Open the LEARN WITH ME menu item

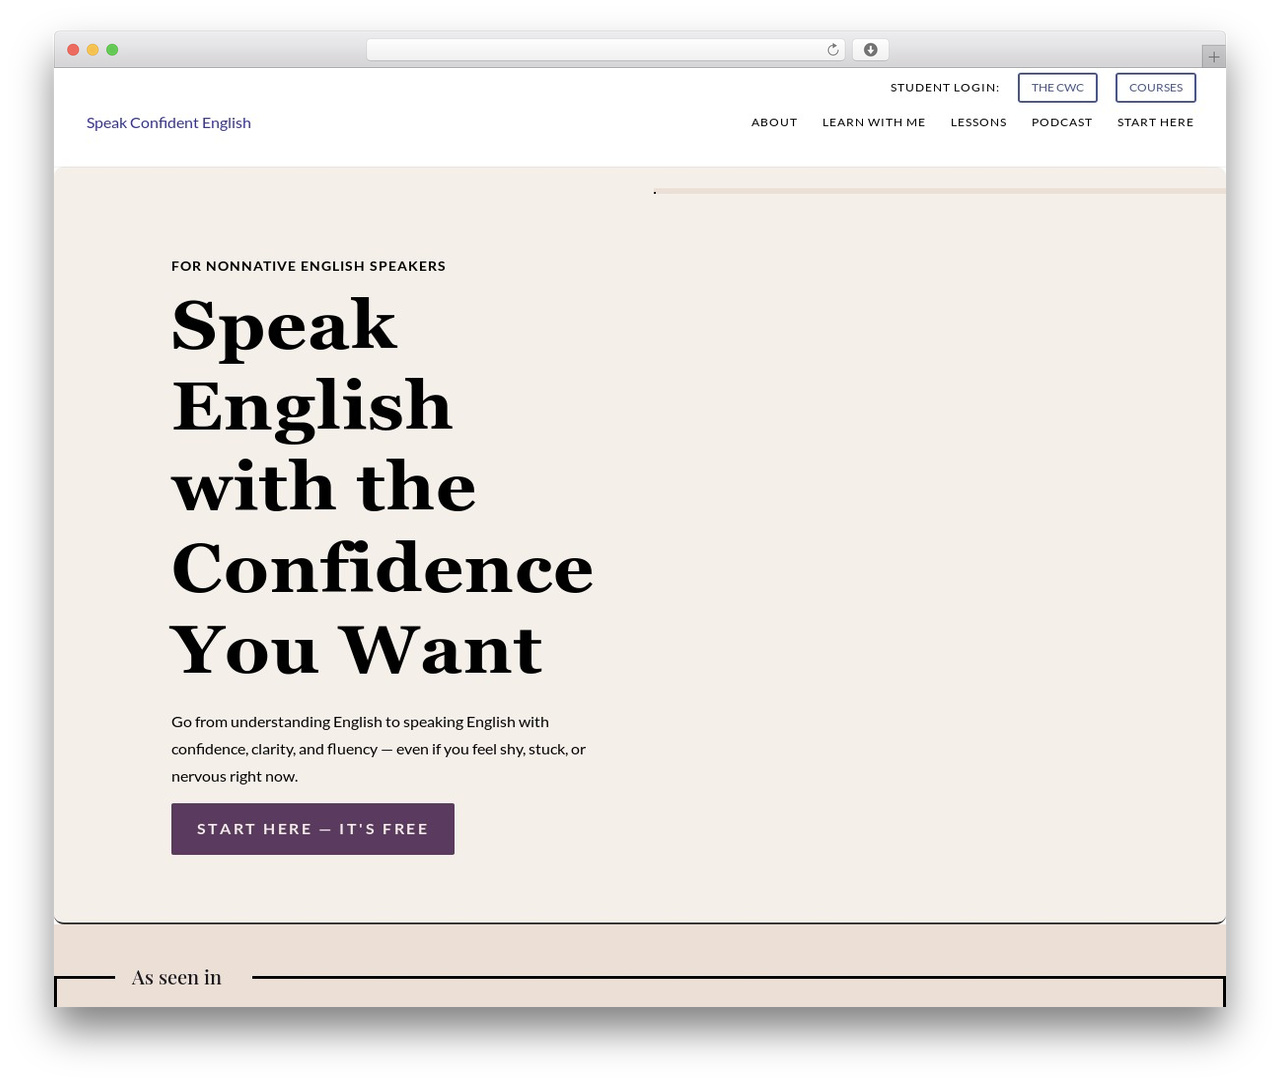click(873, 122)
